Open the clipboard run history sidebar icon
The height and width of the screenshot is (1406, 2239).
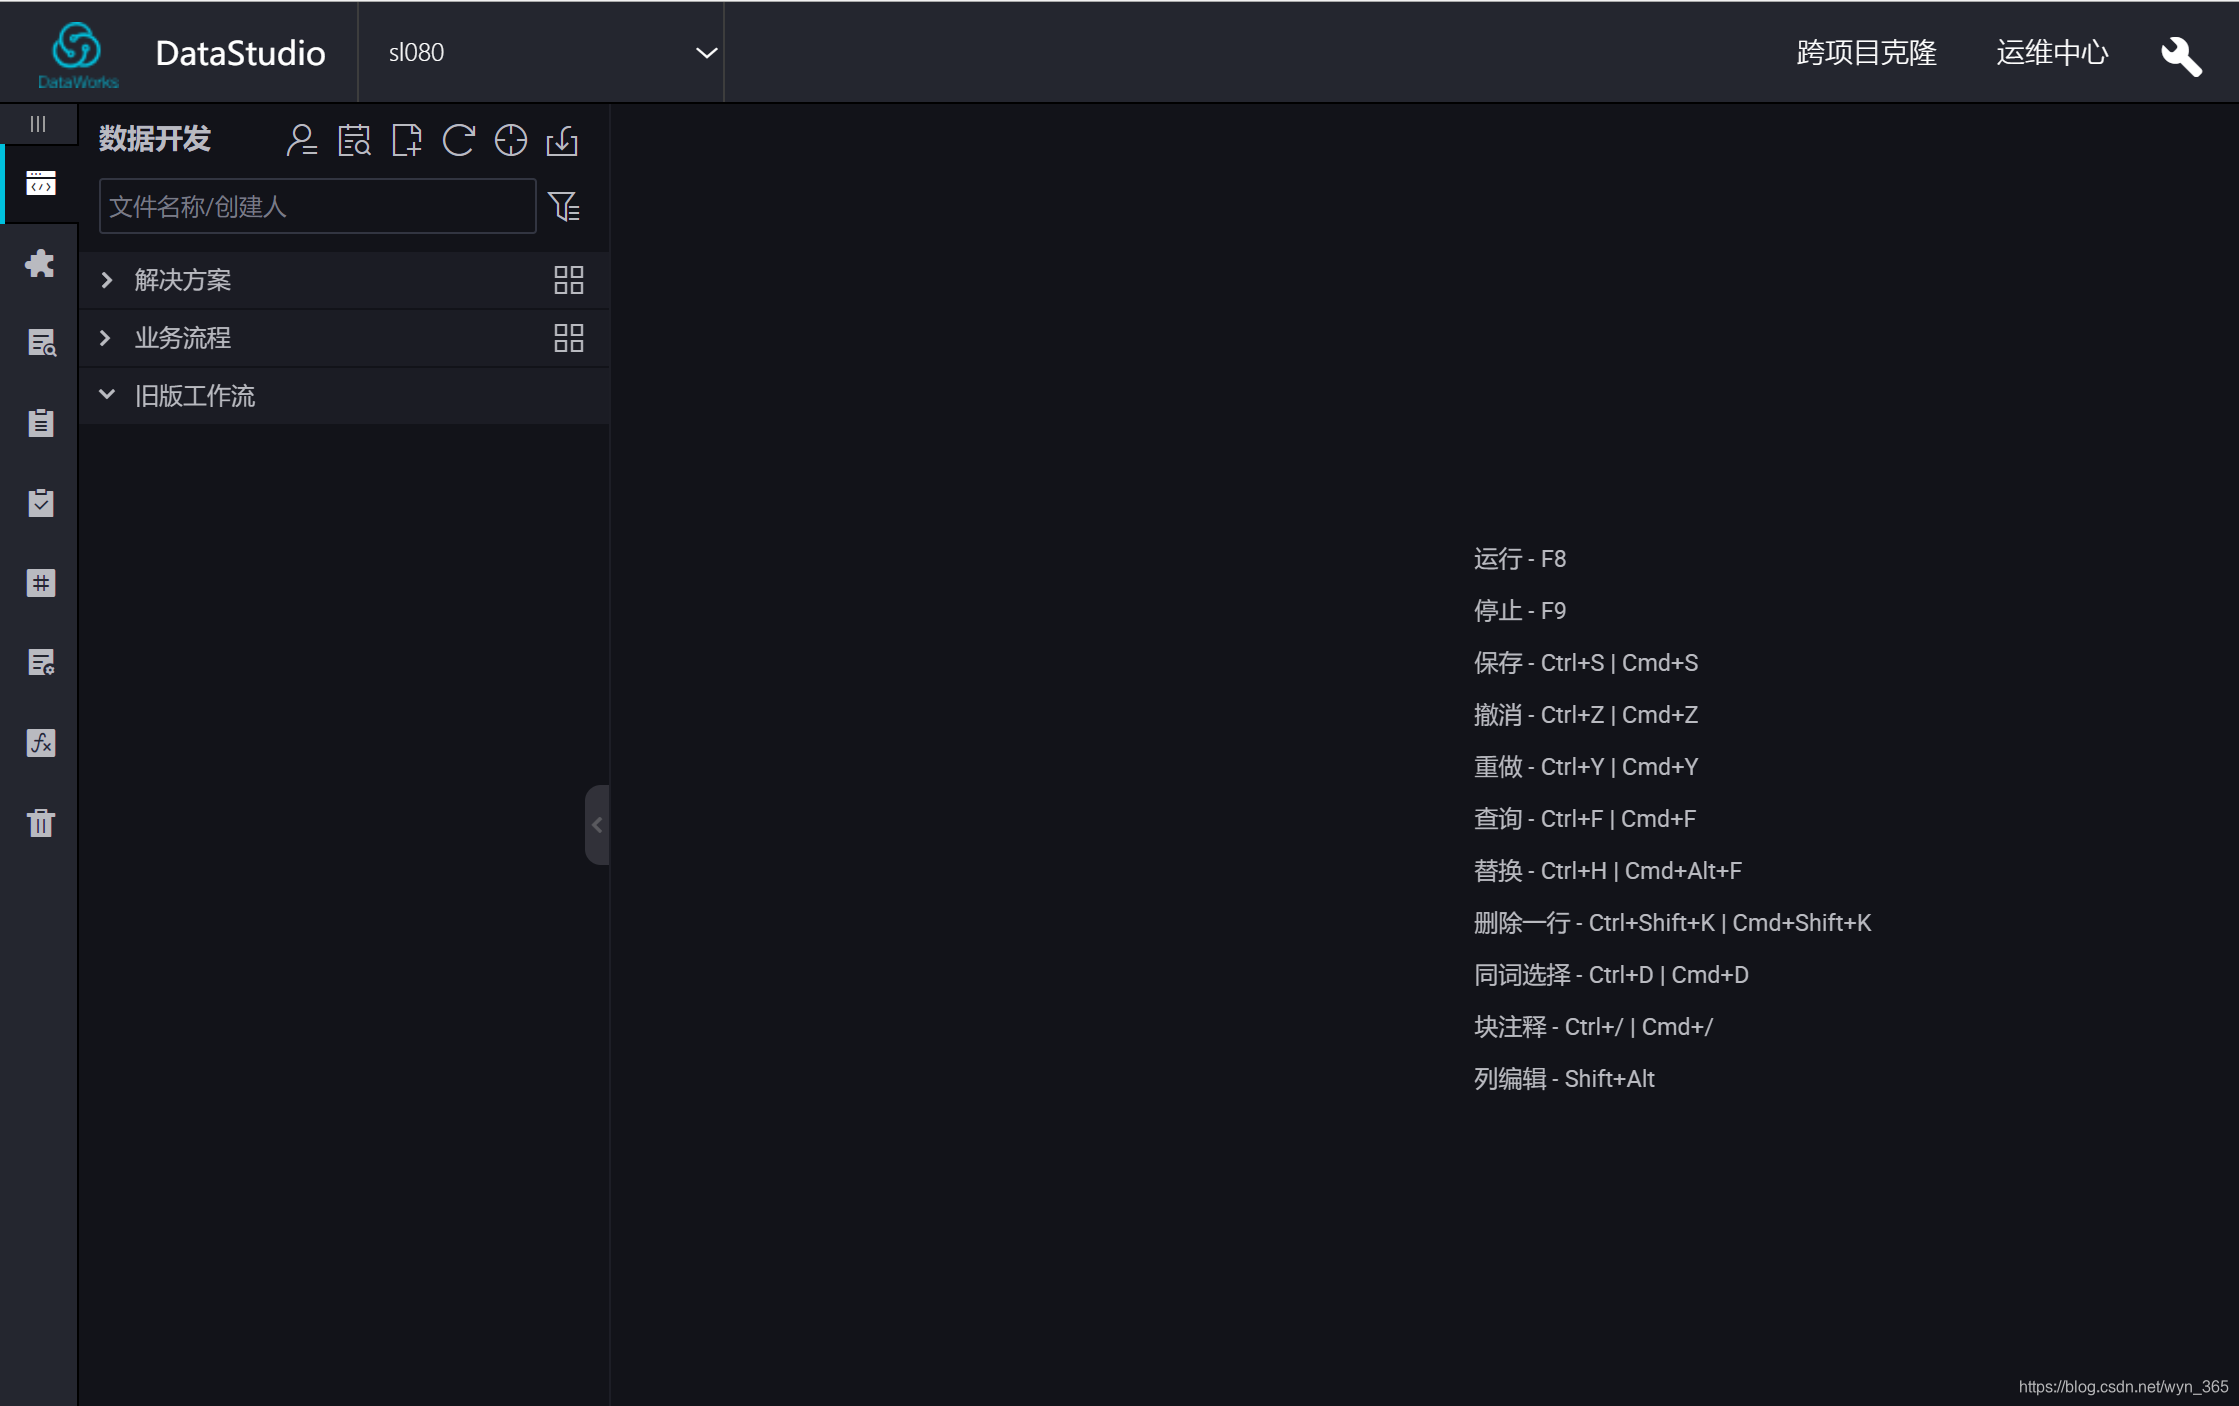click(40, 423)
